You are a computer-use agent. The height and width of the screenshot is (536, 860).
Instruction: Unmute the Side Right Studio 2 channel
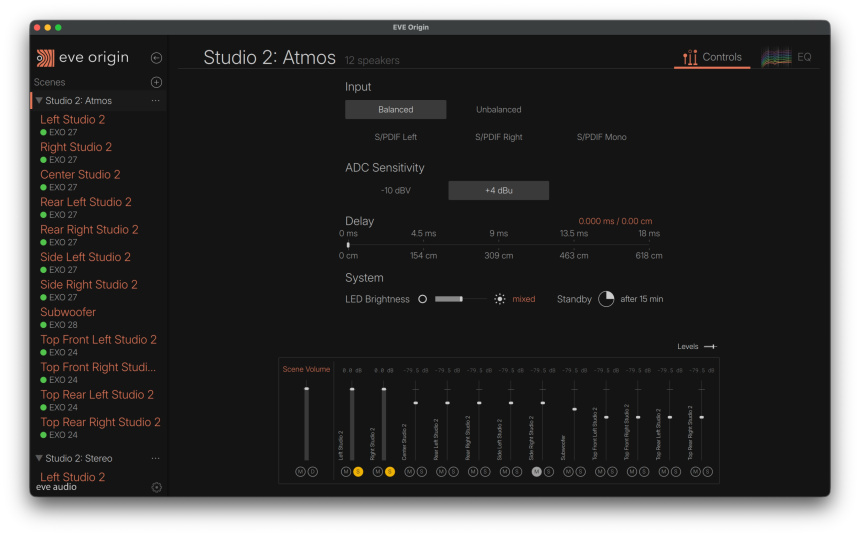[536, 472]
